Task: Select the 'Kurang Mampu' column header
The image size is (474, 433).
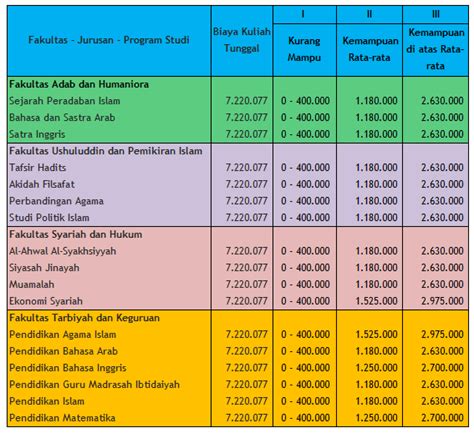Action: (304, 49)
